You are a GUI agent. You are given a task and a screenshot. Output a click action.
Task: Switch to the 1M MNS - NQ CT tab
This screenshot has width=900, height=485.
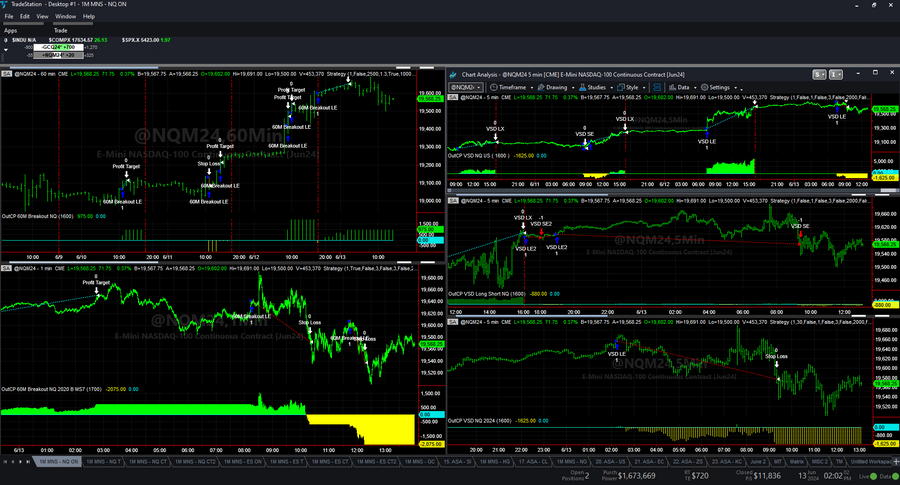[148, 461]
